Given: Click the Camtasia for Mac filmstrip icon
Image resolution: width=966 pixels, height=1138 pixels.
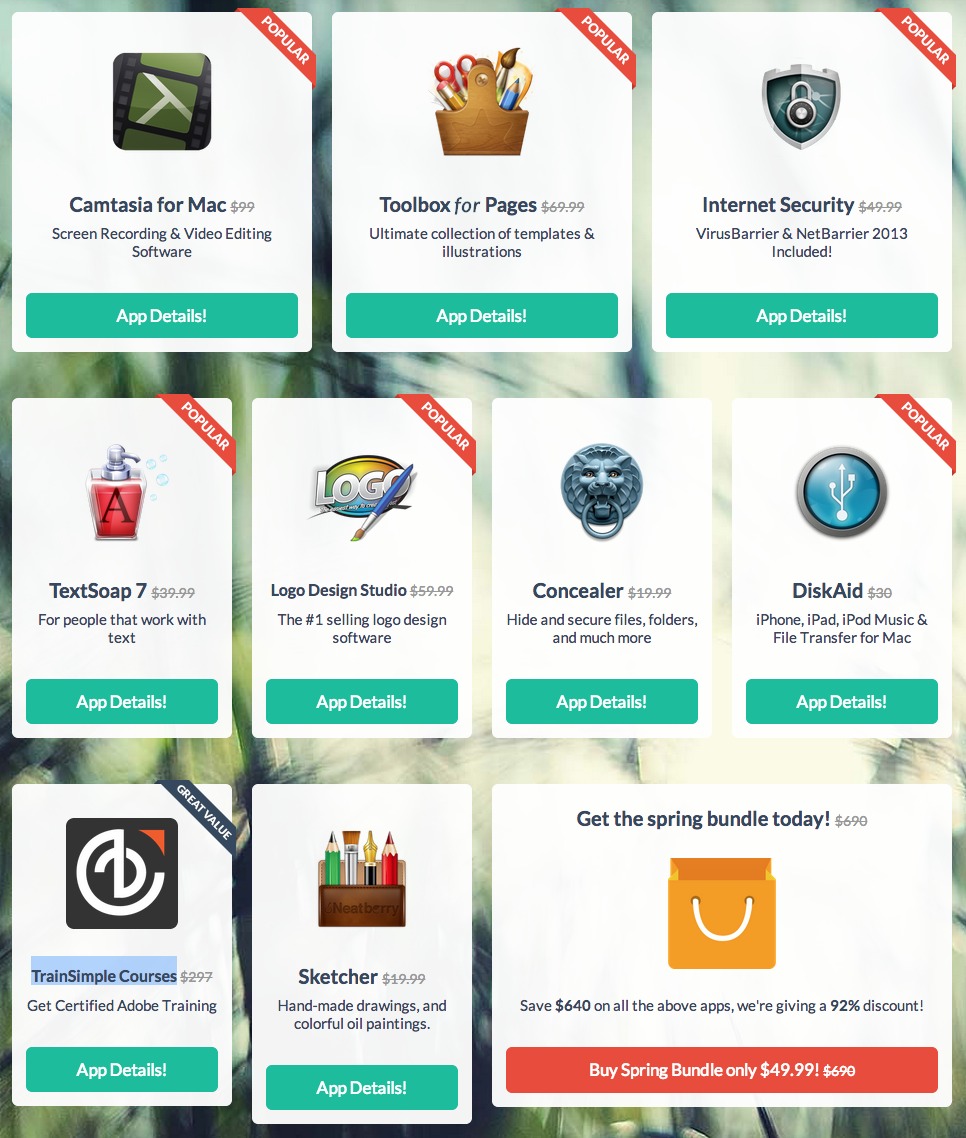Looking at the screenshot, I should pos(162,102).
